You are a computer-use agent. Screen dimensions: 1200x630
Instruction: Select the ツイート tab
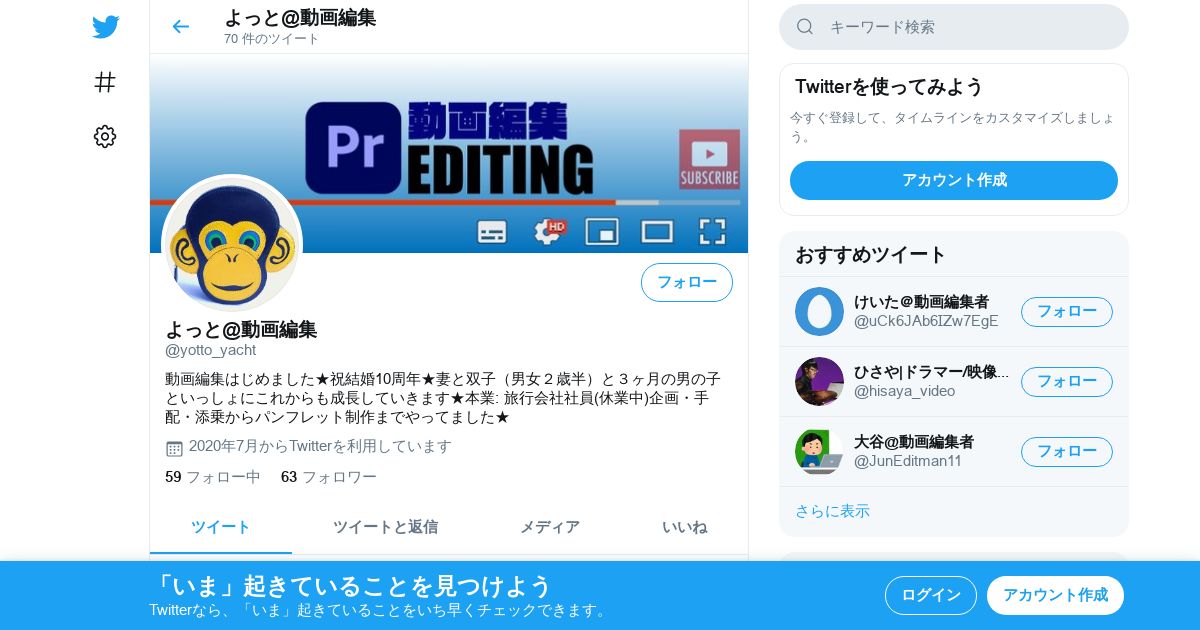click(221, 527)
